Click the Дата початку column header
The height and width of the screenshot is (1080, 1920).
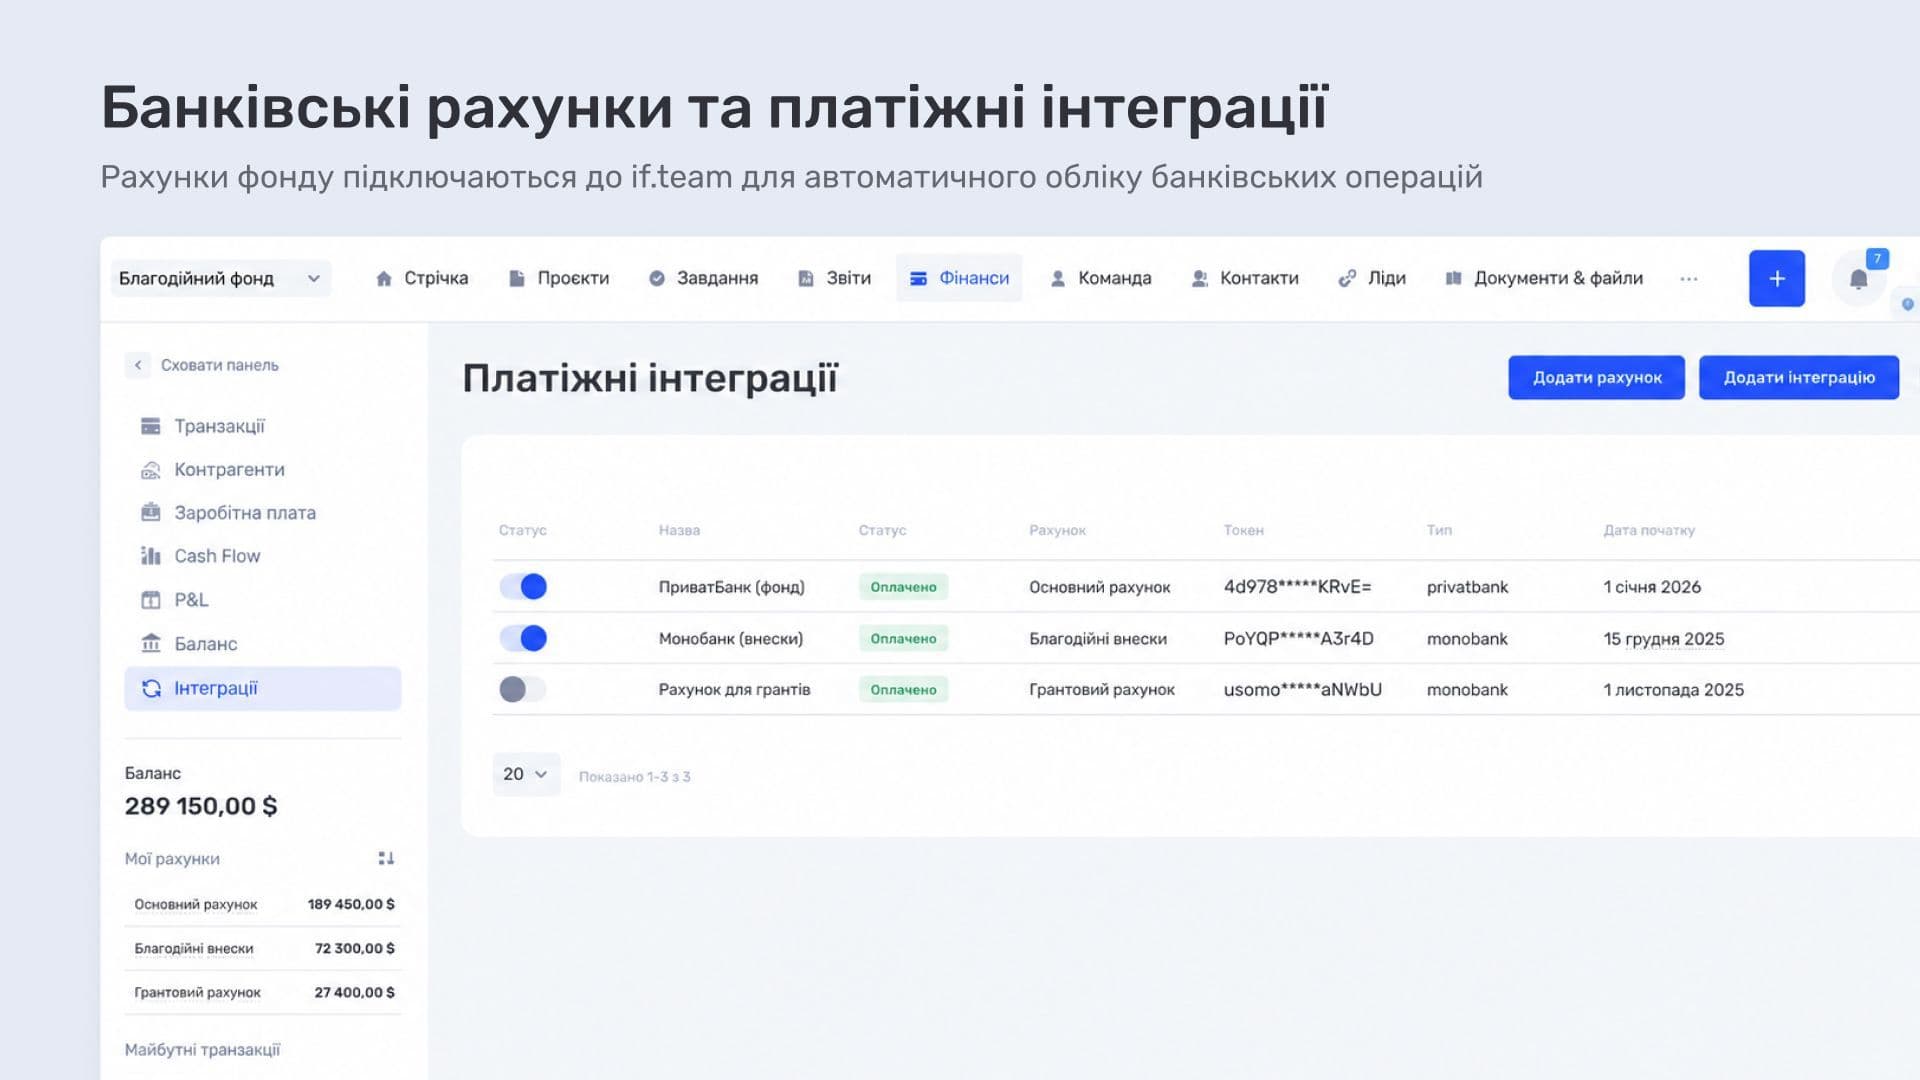[x=1649, y=530]
